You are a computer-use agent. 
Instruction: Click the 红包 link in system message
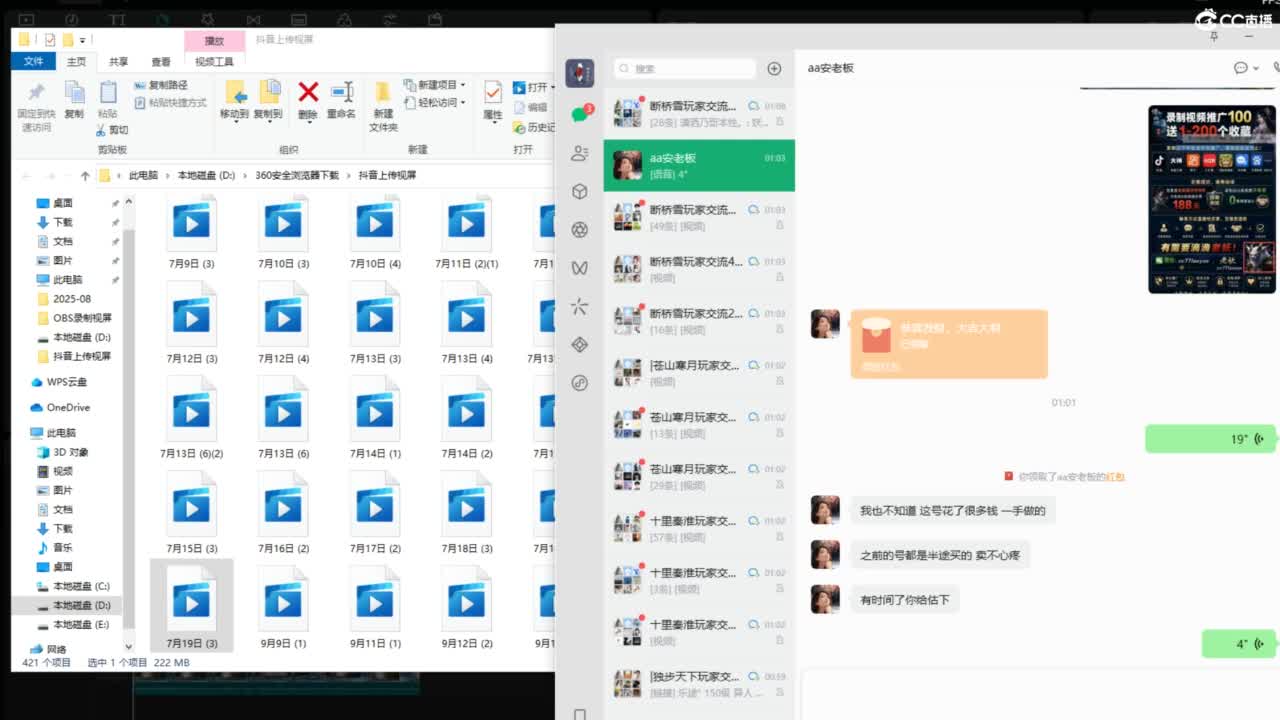tap(1115, 477)
